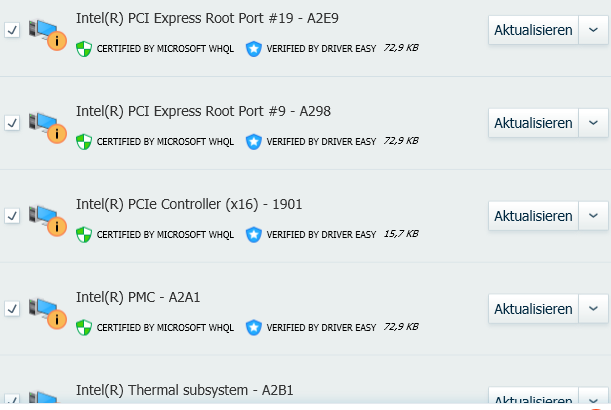
Task: Click Aktualisieren for Root Port #9 - A298
Action: (x=533, y=123)
